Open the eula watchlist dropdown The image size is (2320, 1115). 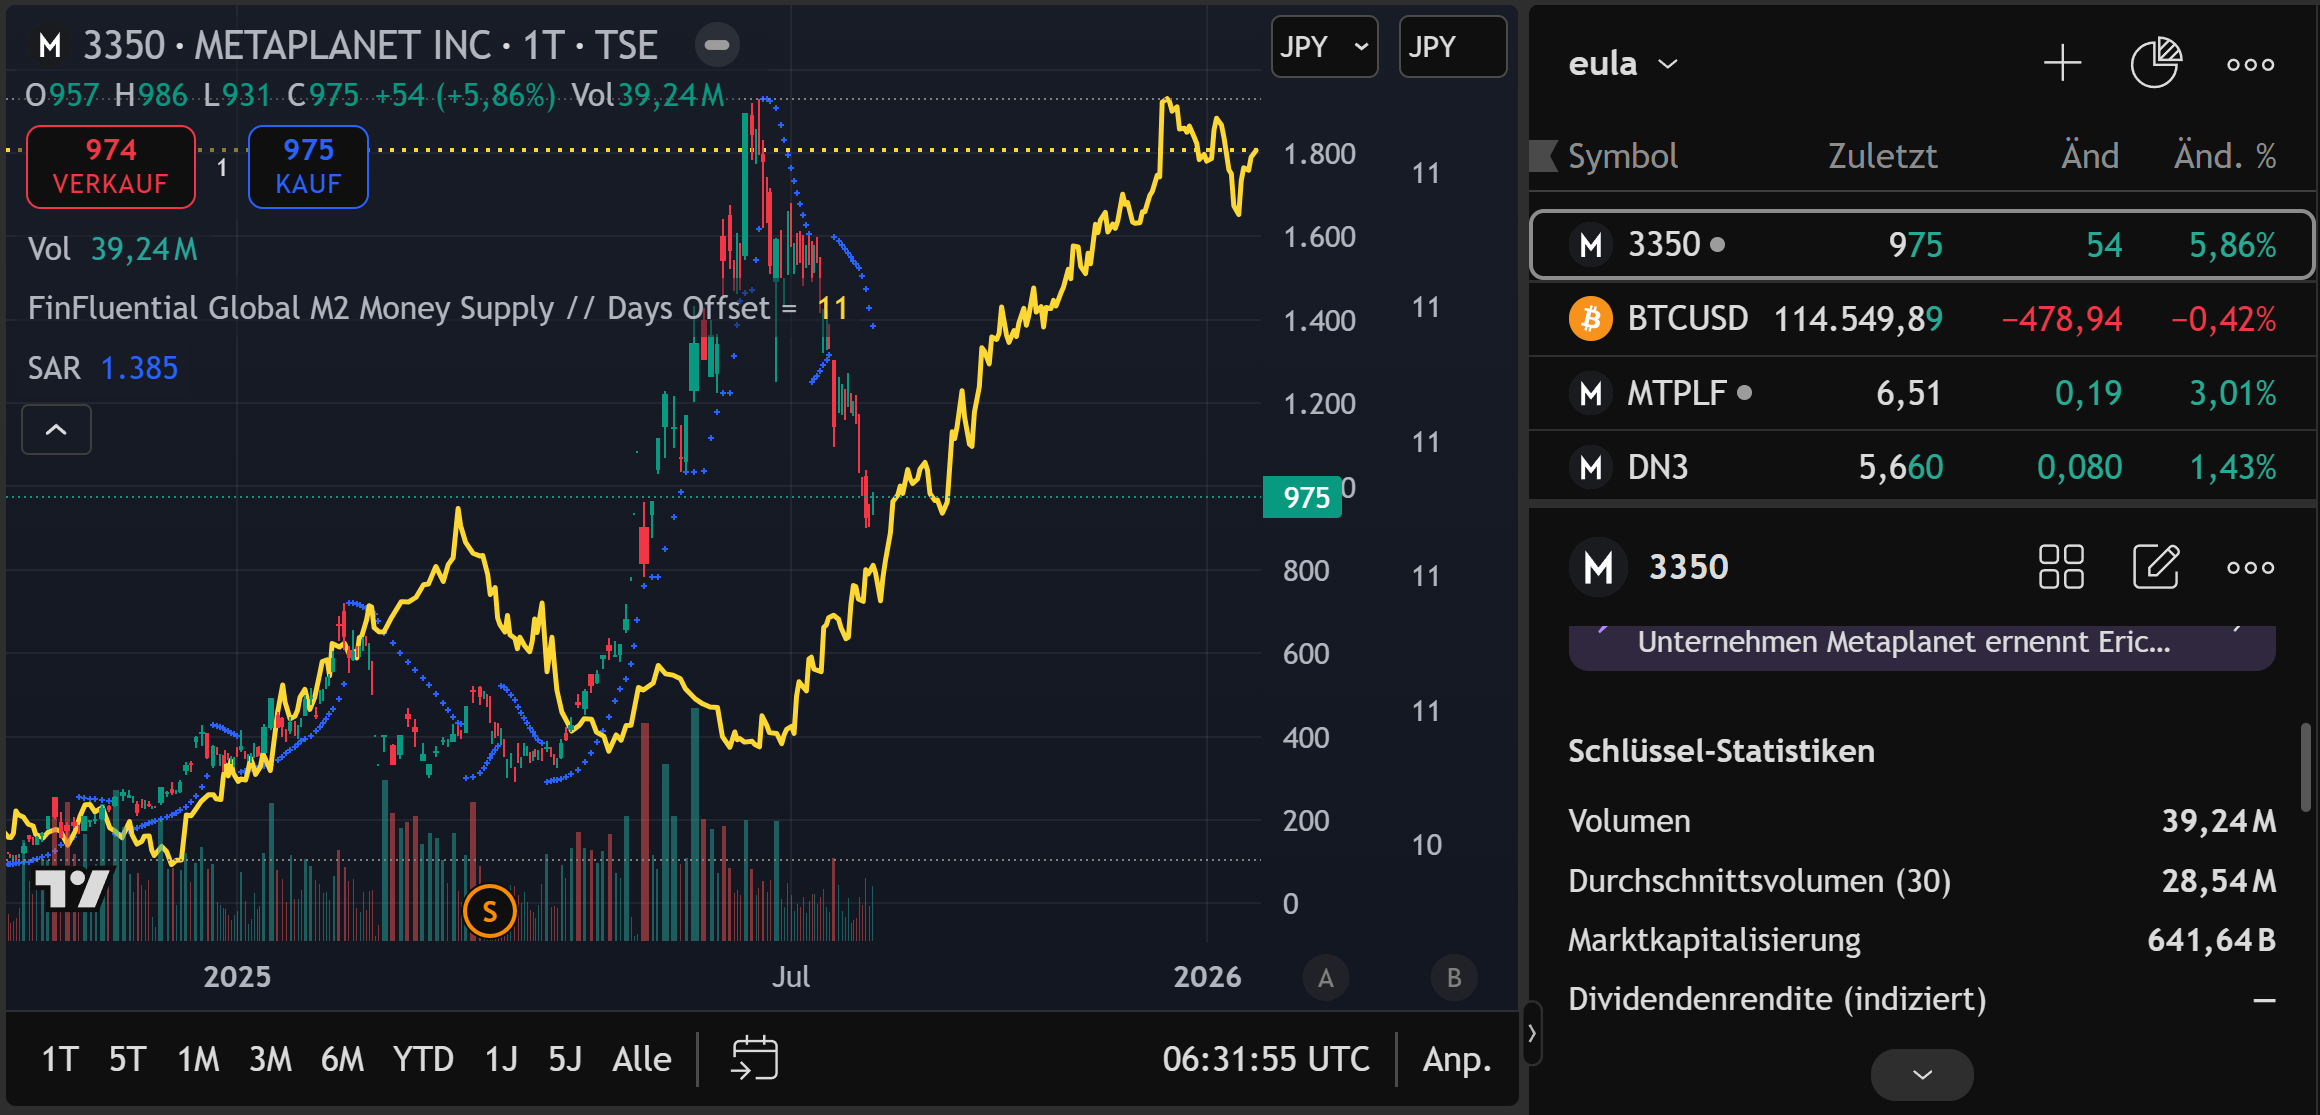click(1623, 64)
